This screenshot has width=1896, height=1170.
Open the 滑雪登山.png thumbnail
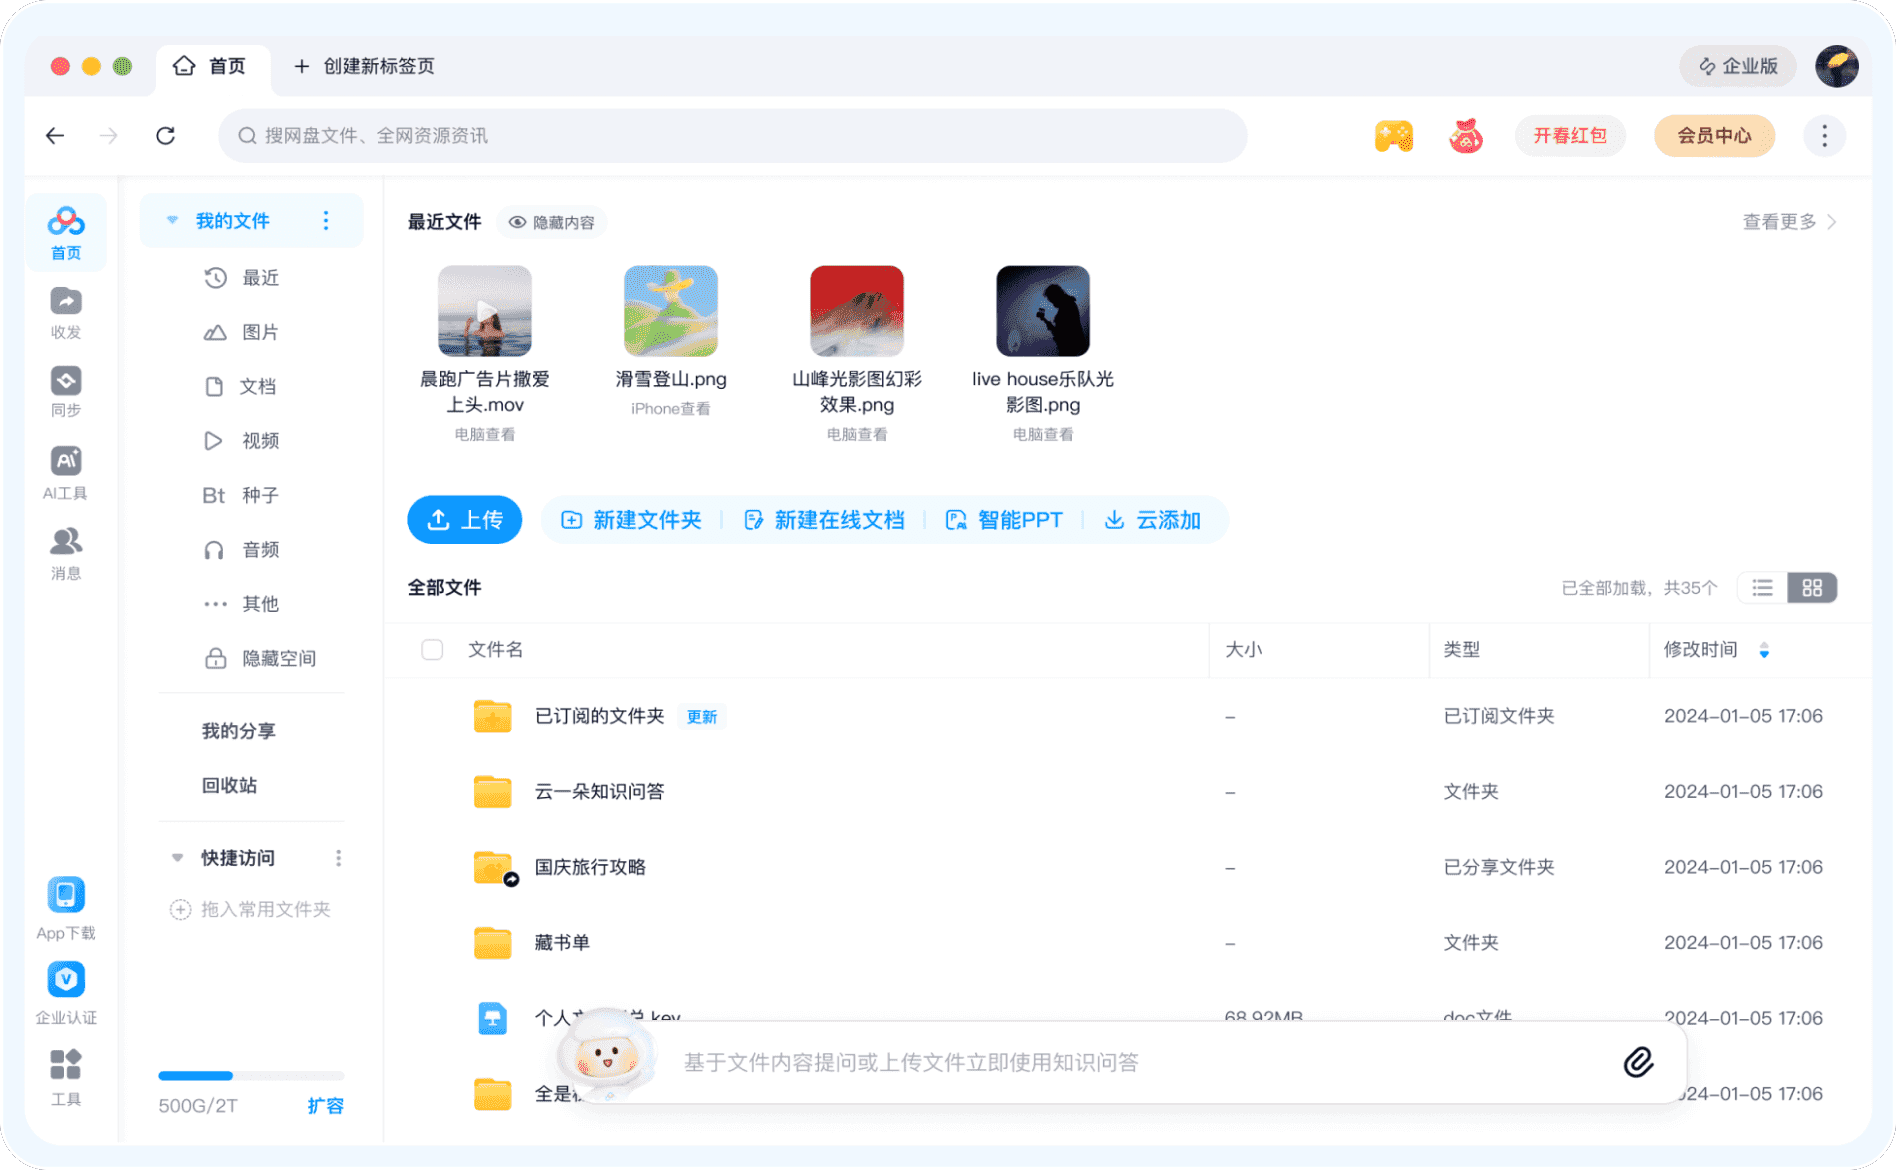[x=671, y=311]
